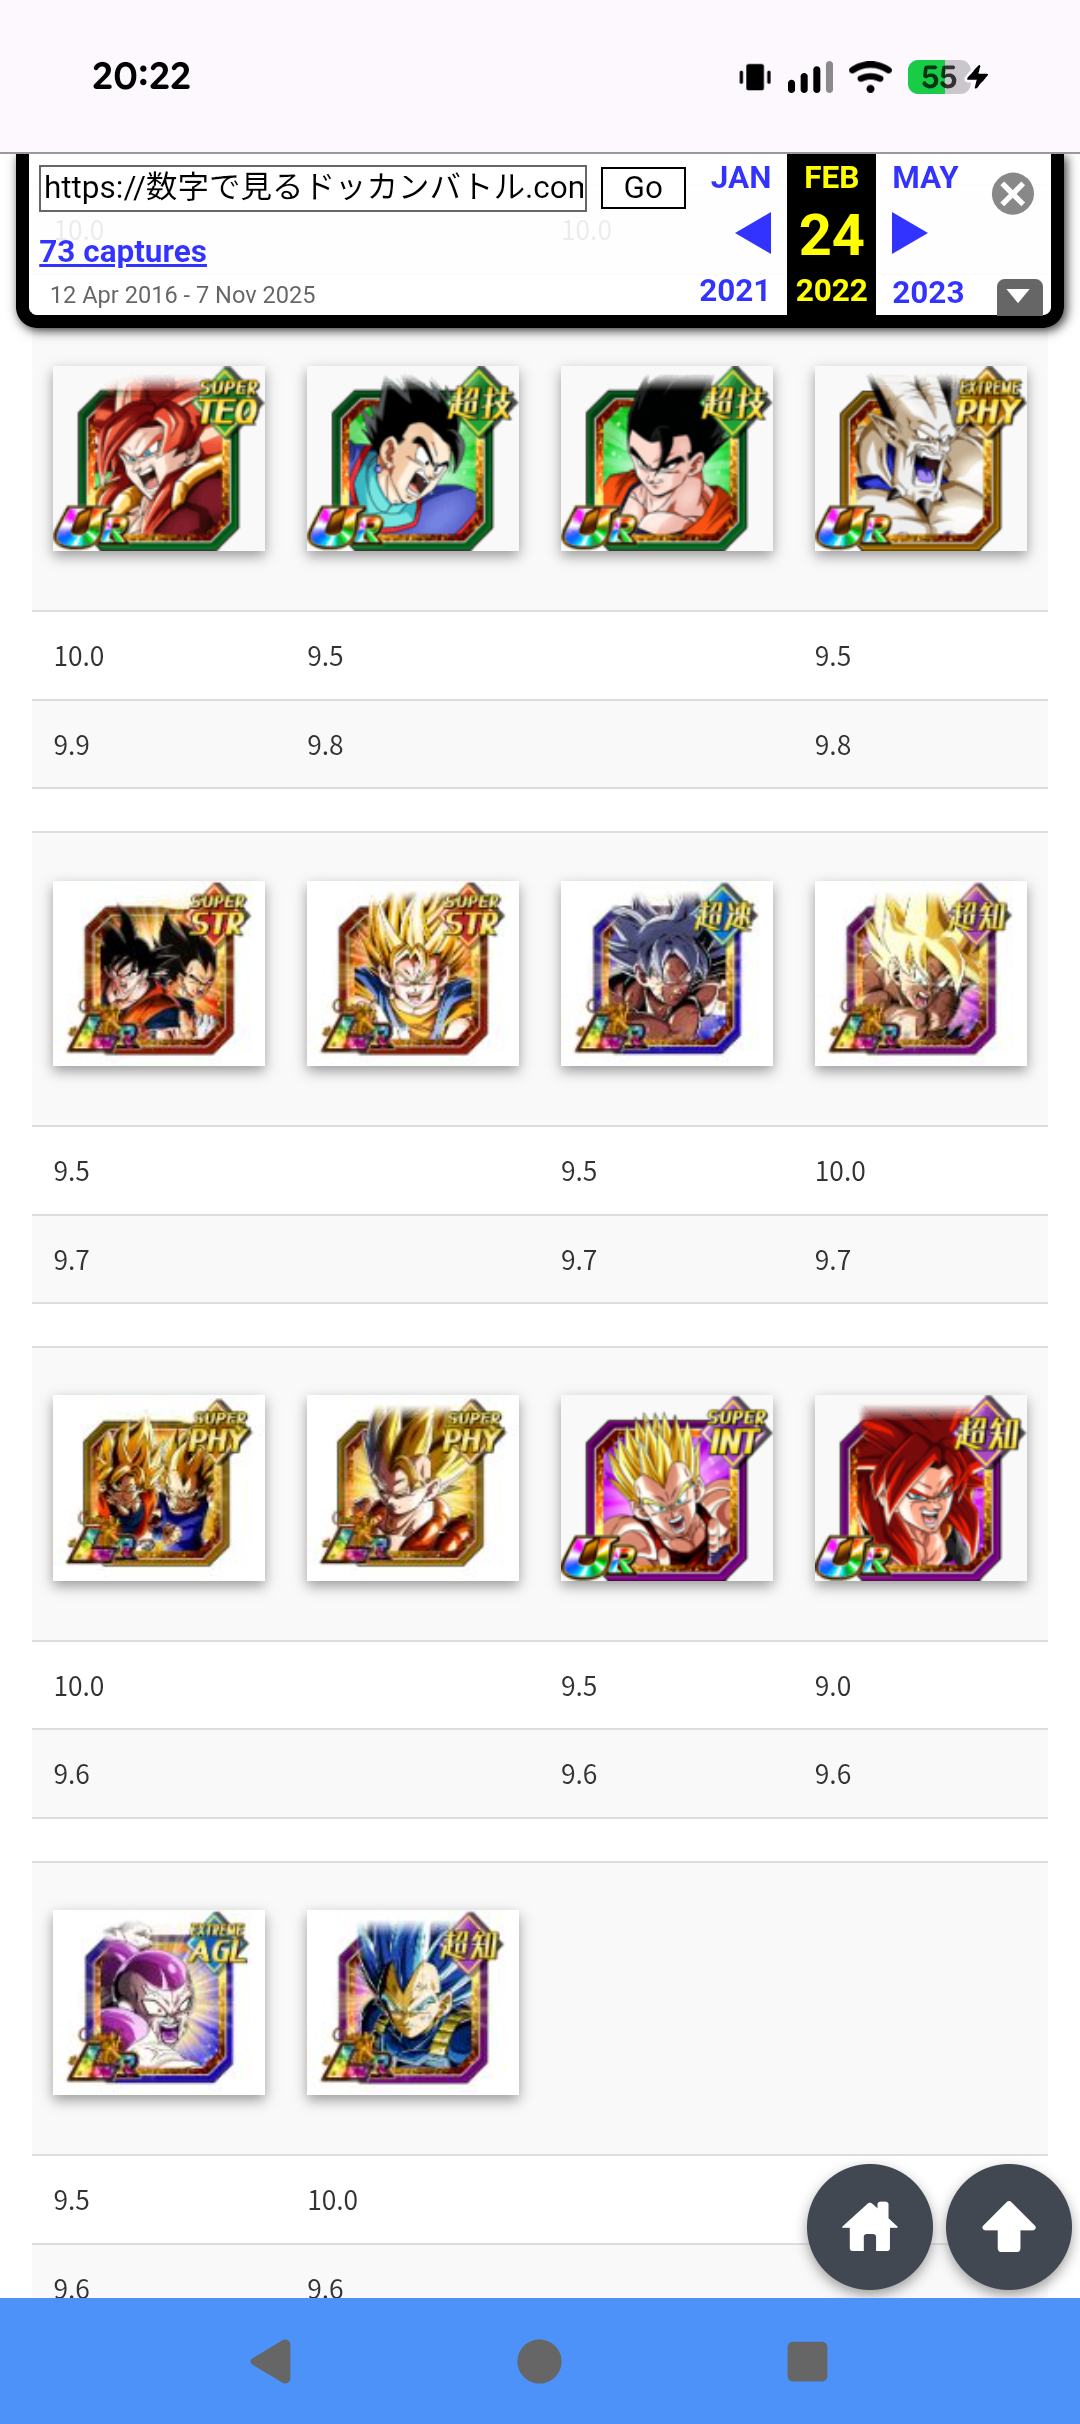
Task: Close the Wayback Machine toolbar
Action: 1012,194
